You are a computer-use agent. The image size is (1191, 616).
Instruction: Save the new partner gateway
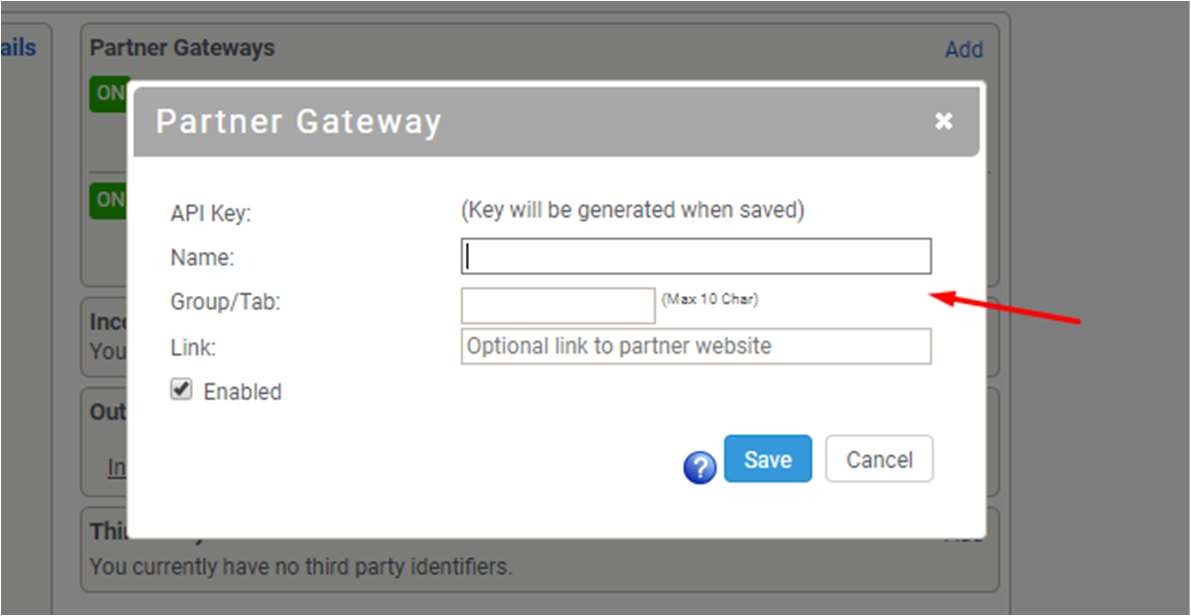(767, 460)
